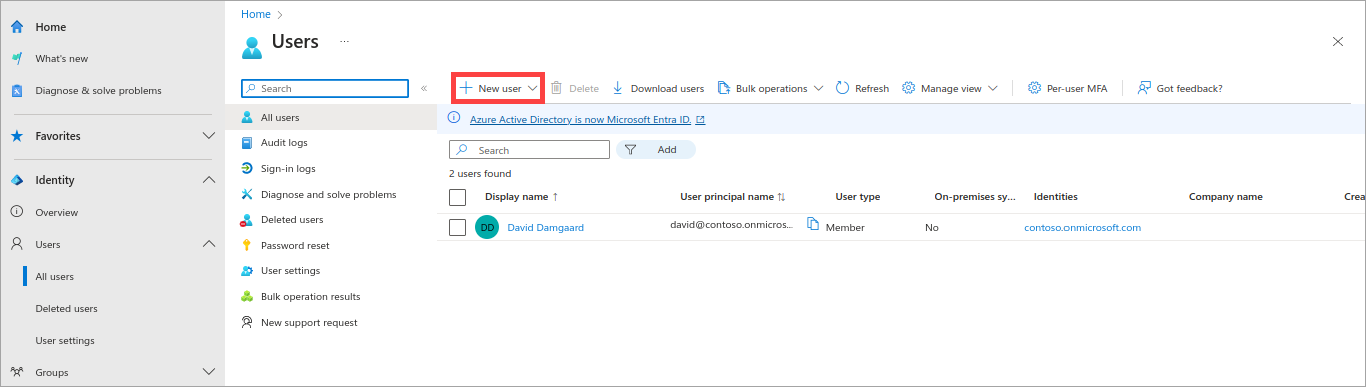Click the Diagnose & solve problems sidebar icon
Screen dimensions: 1366x387
17,90
